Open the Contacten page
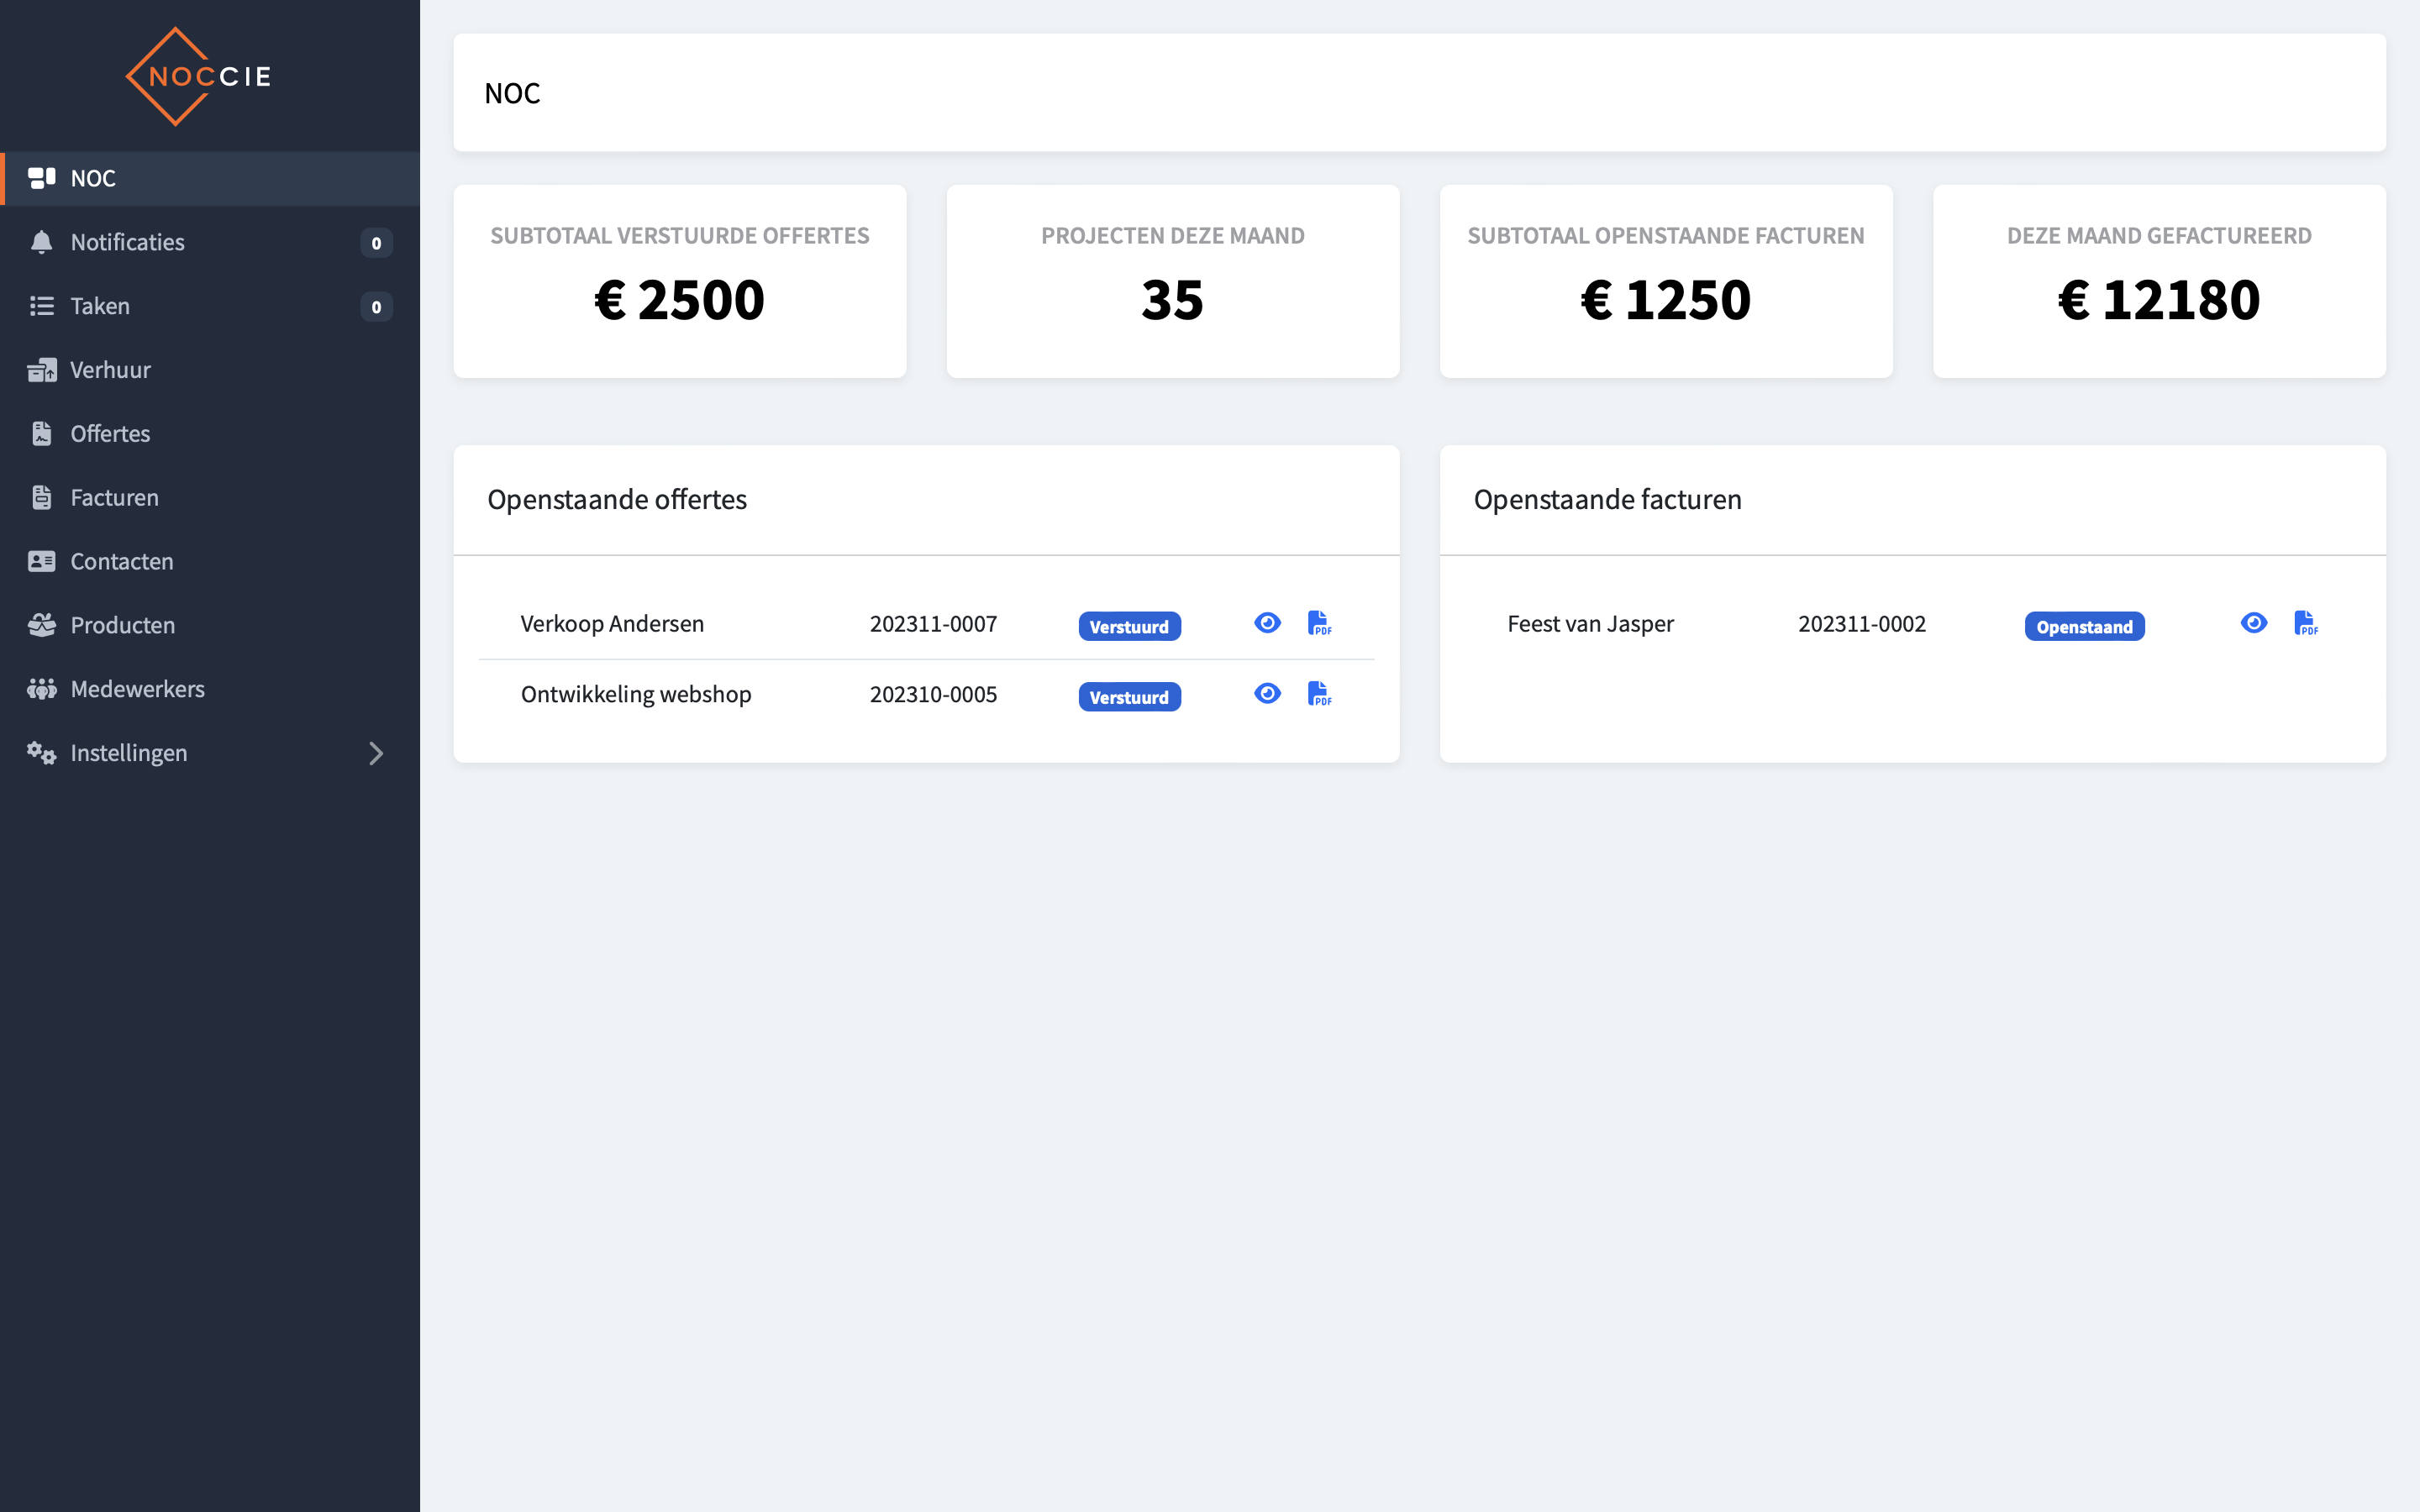Image resolution: width=2420 pixels, height=1512 pixels. [210, 561]
